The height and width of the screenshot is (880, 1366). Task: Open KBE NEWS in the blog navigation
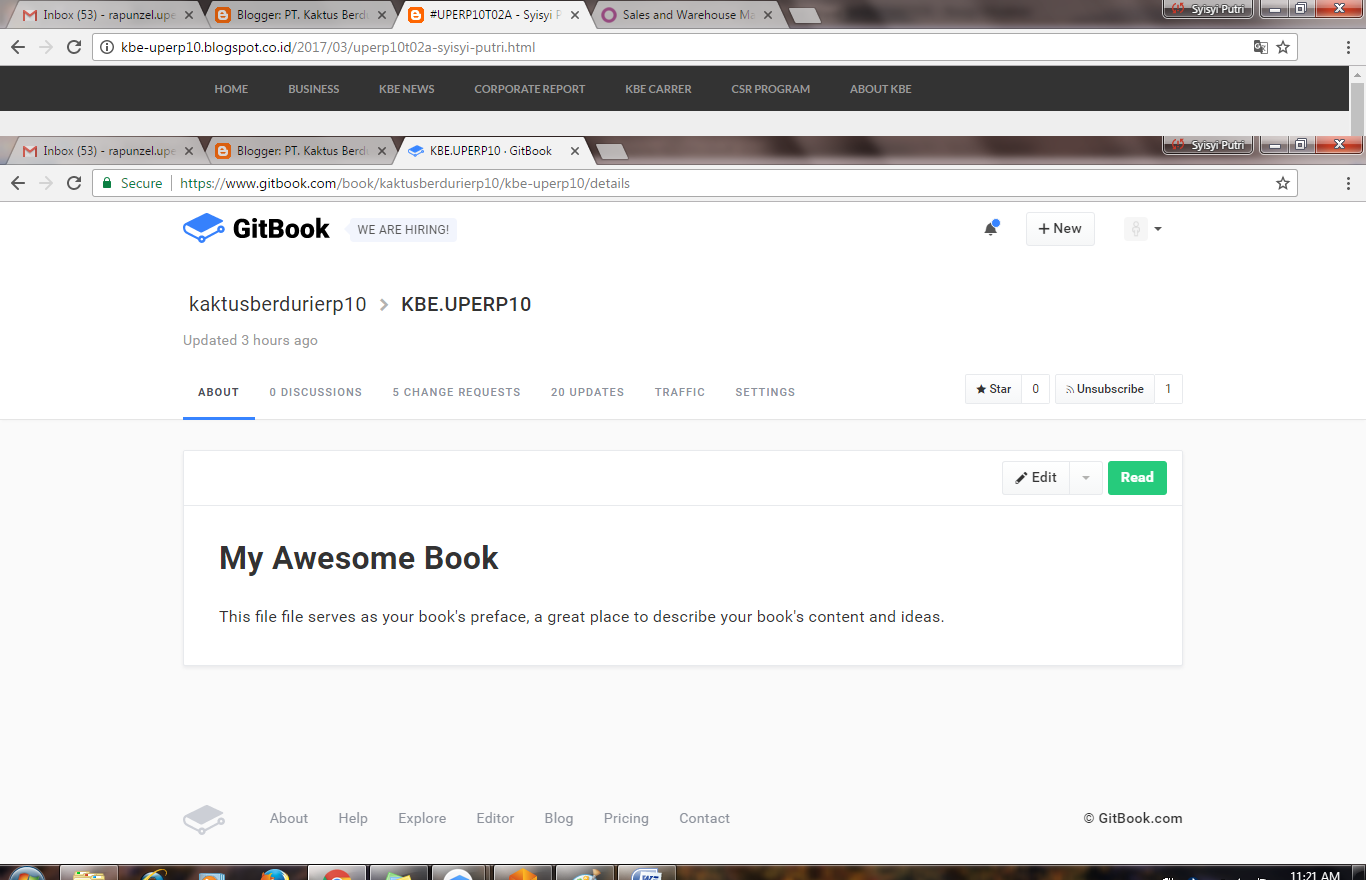(407, 89)
